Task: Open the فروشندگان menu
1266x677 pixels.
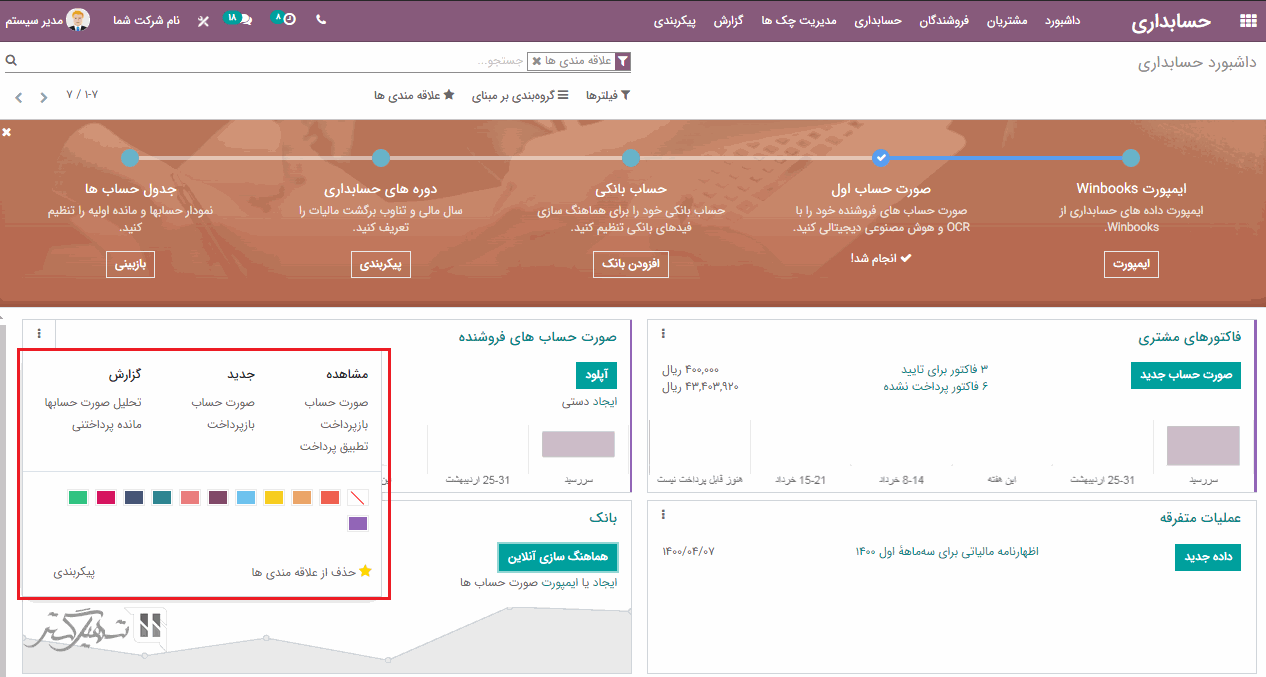Action: [x=944, y=21]
